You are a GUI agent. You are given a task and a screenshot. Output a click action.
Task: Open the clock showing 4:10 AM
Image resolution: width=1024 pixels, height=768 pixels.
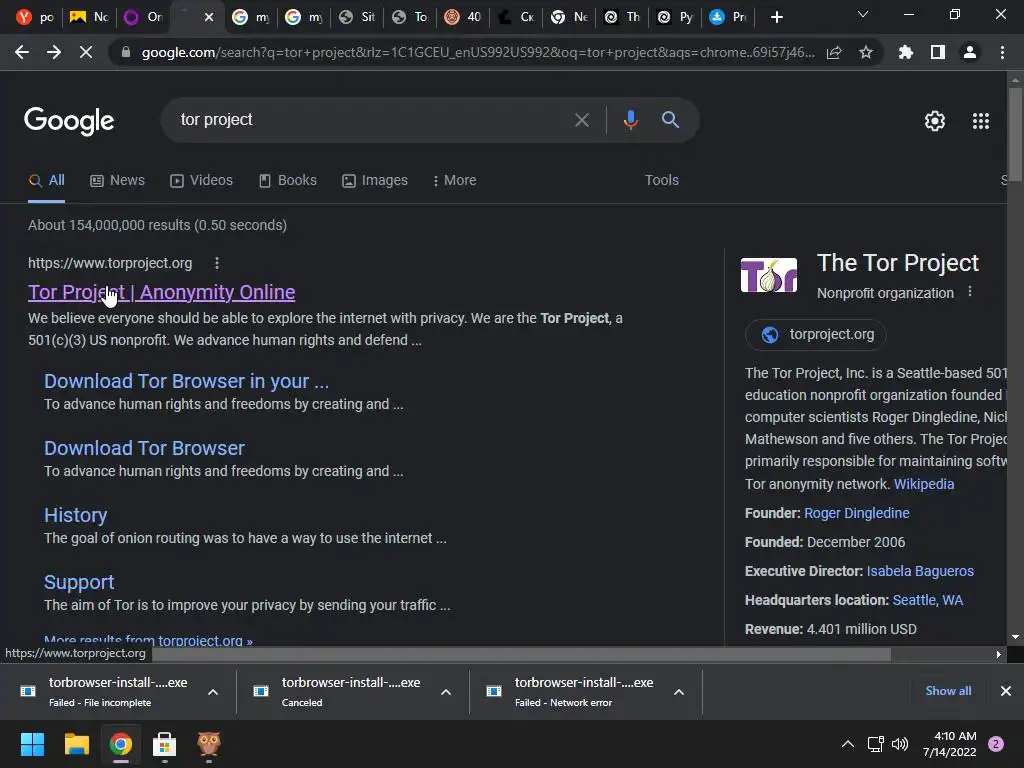[950, 744]
